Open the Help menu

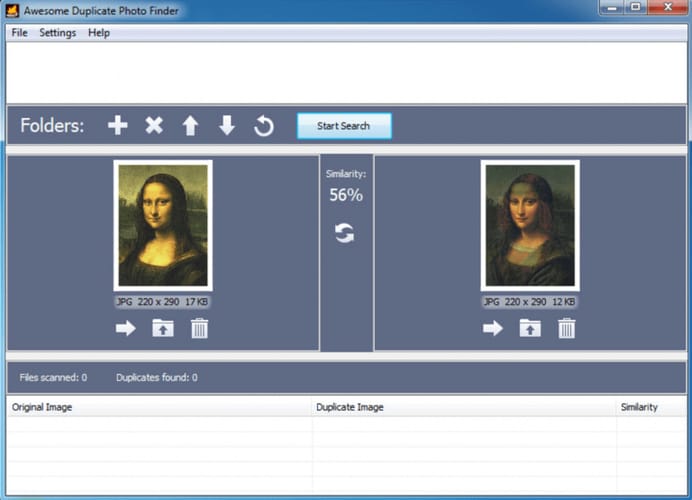point(99,33)
